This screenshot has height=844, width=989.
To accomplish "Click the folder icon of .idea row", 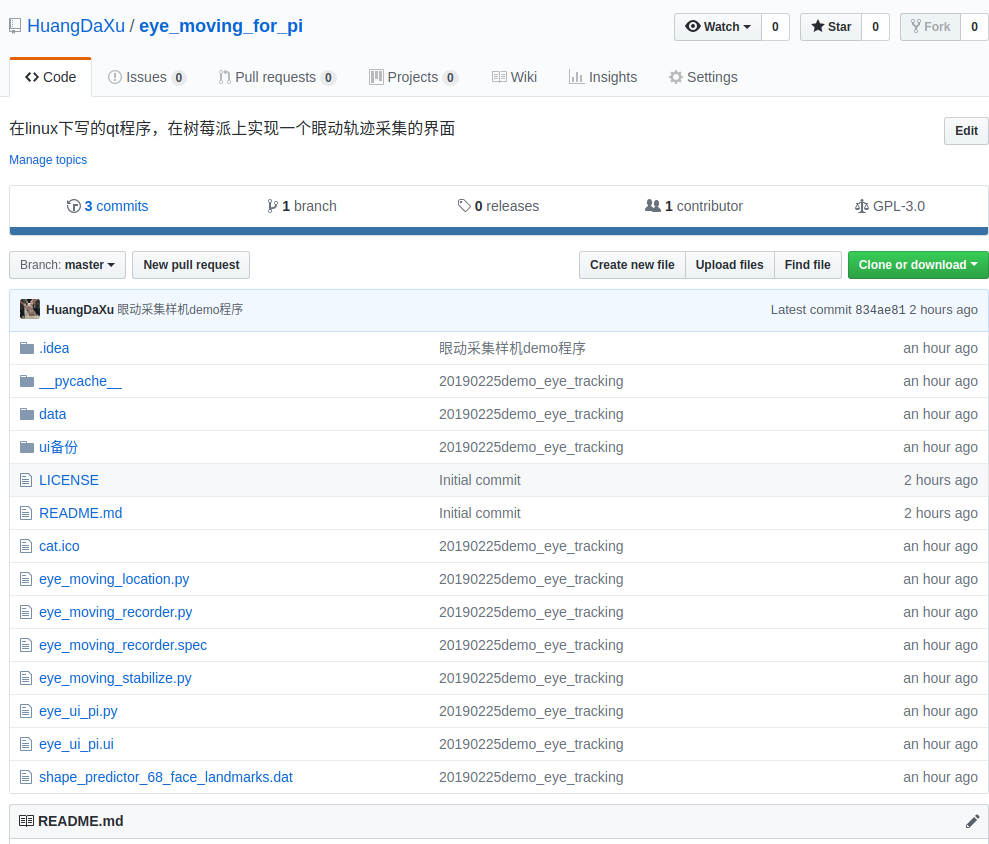I will click(26, 348).
